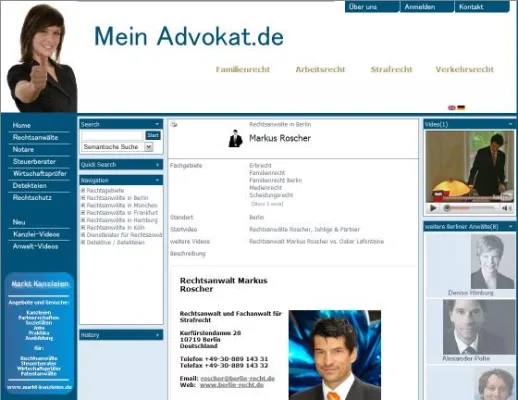The width and height of the screenshot is (518, 400).
Task: Select Steuerberater in left sidebar
Action: pos(34,161)
